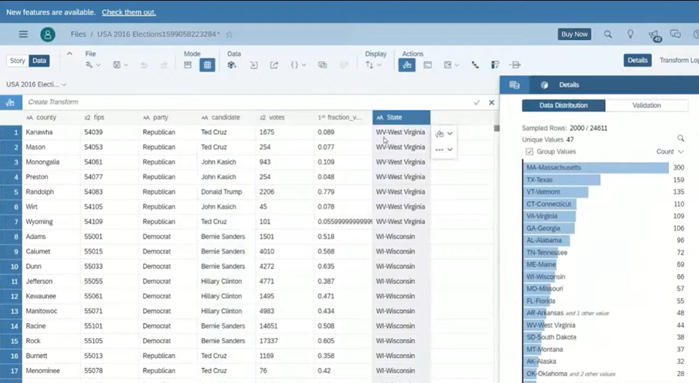Open the user profile avatar
The width and height of the screenshot is (699, 383).
48,34
